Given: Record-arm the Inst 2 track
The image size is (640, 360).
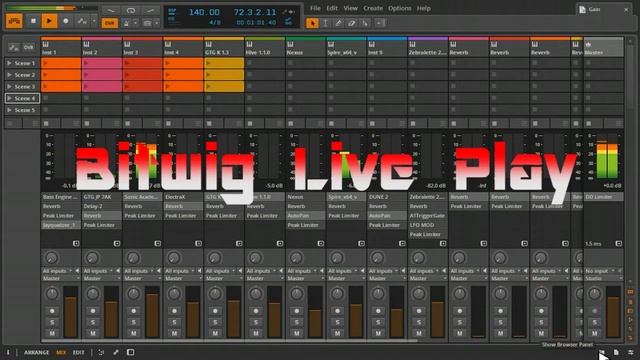Looking at the screenshot, I should tap(93, 311).
